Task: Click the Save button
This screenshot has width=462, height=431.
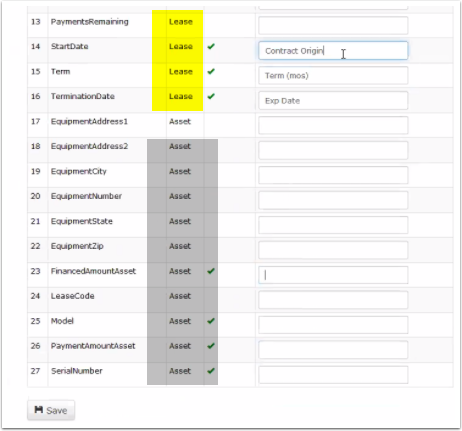Action: [x=51, y=410]
